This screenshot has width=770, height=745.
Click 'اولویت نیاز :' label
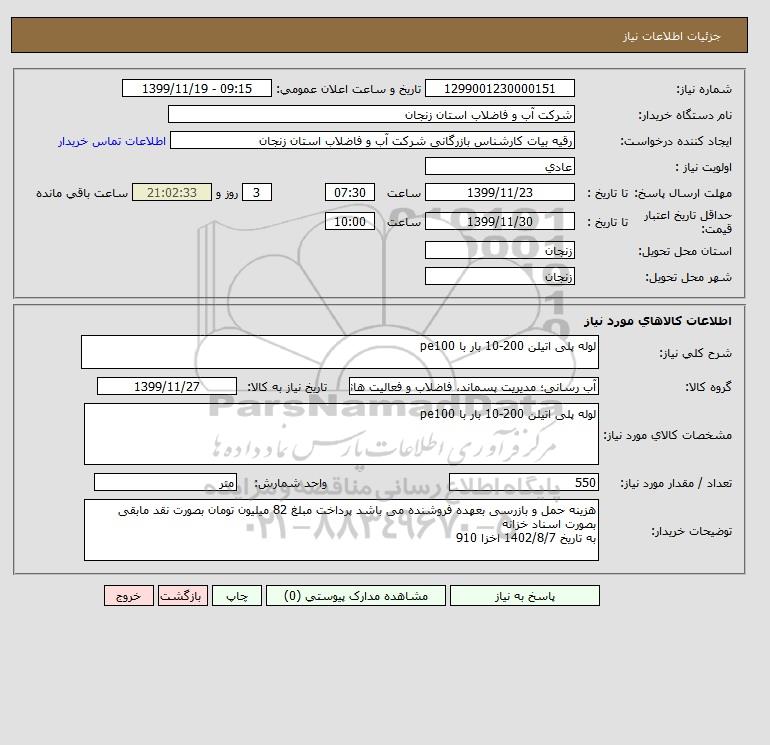[x=704, y=167]
